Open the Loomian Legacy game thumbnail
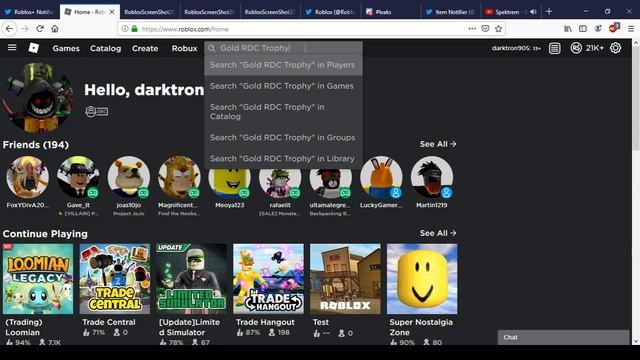This screenshot has width=640, height=360. pos(38,279)
